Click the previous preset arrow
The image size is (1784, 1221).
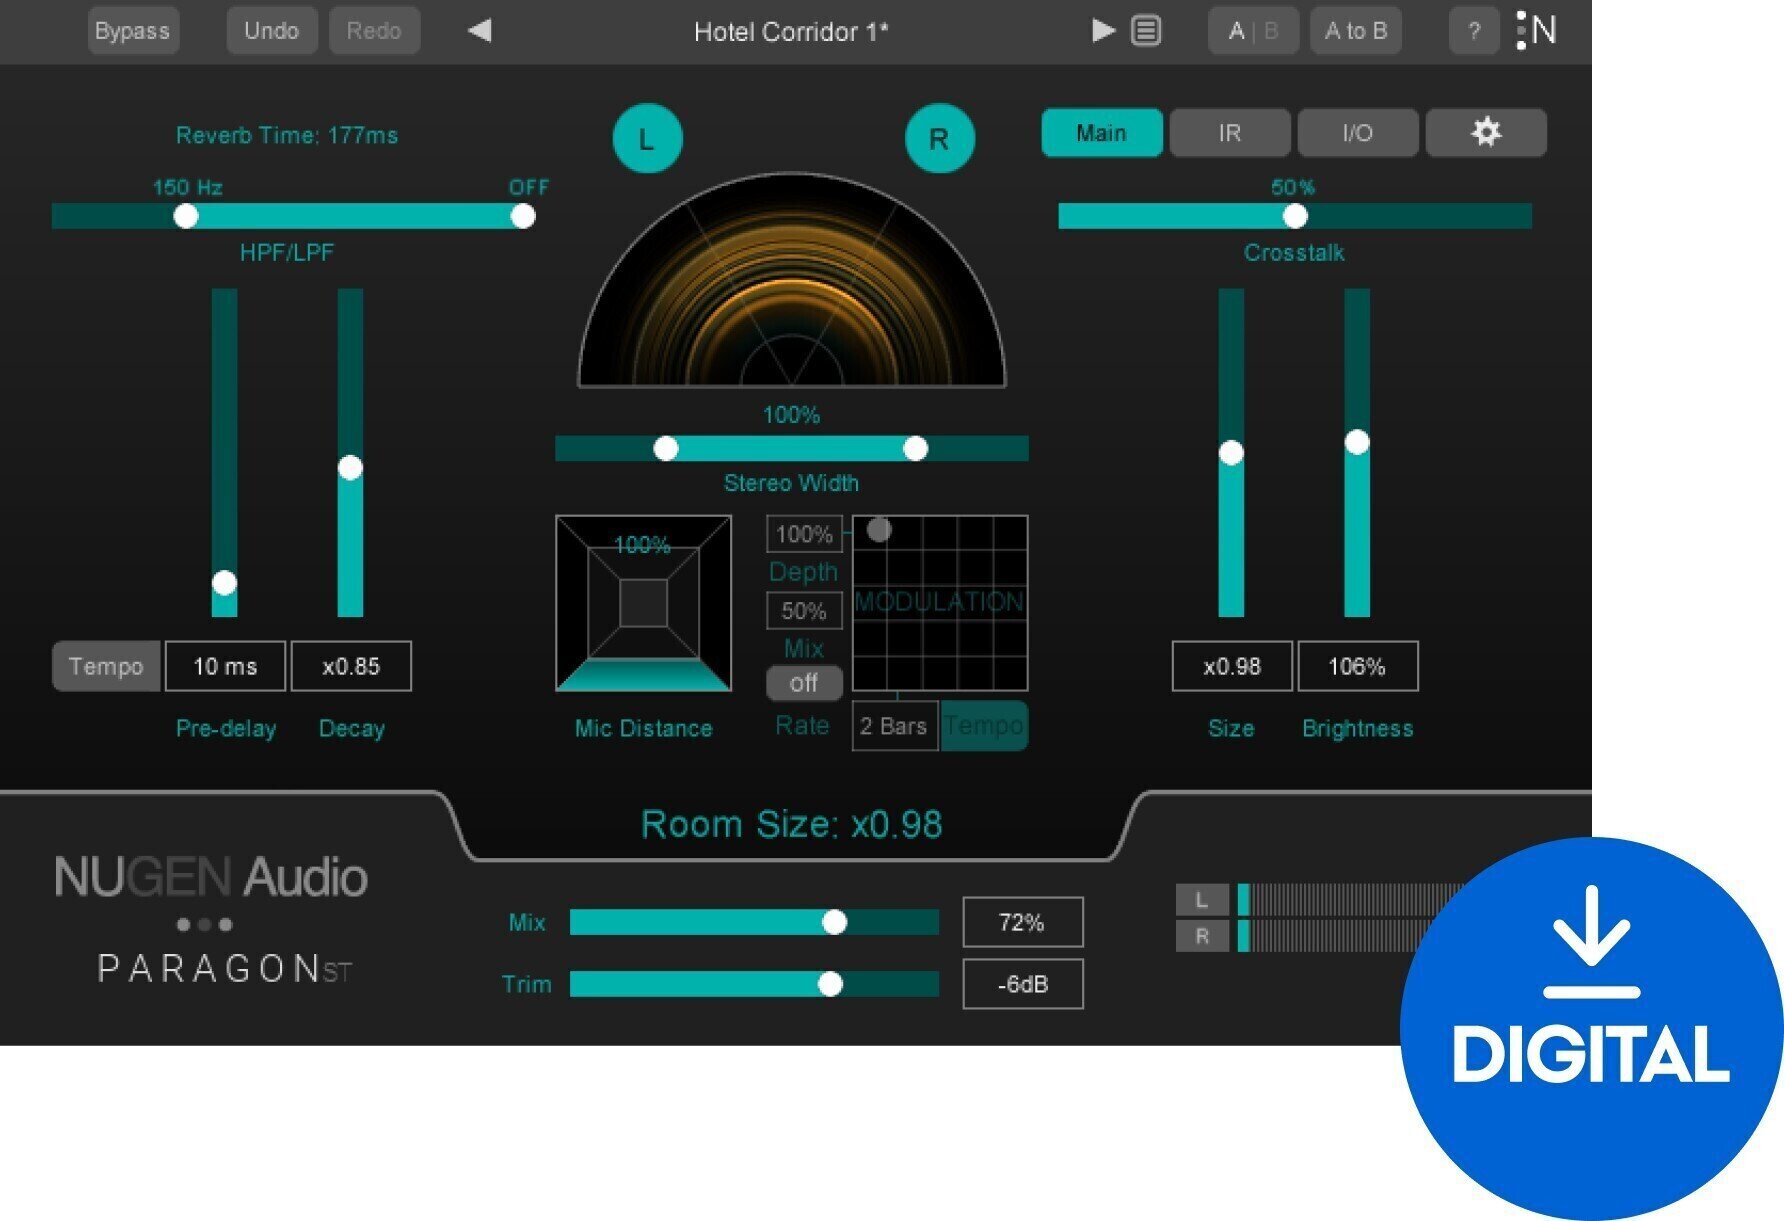[x=479, y=31]
